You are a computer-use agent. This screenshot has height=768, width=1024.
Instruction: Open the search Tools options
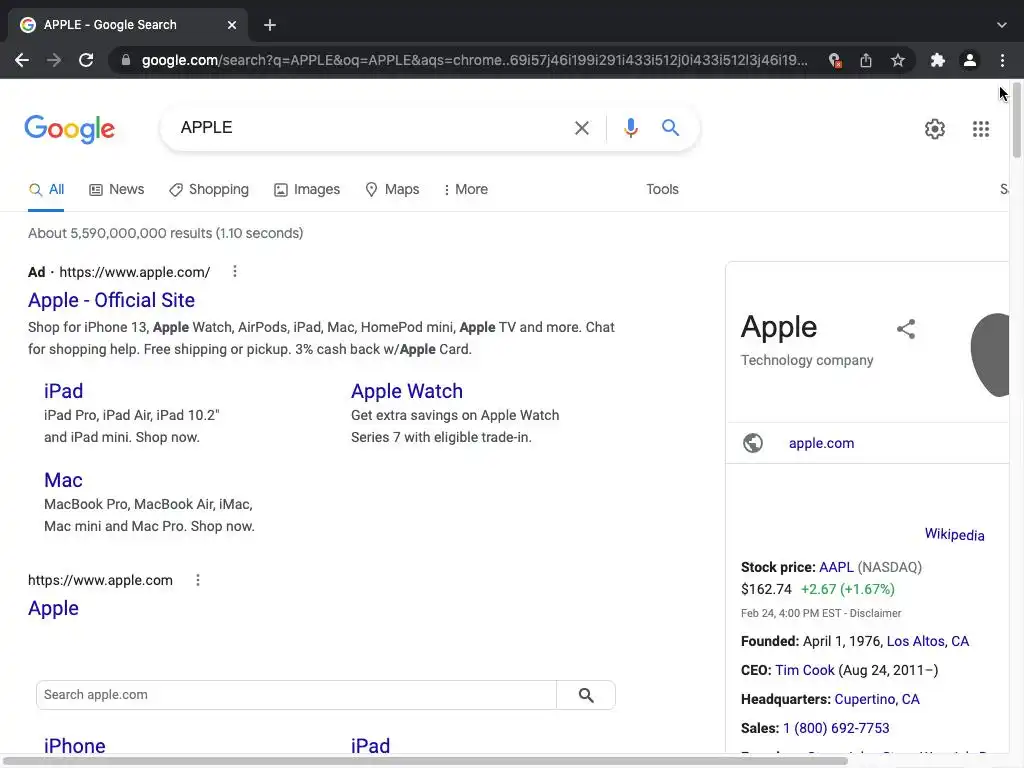point(662,189)
